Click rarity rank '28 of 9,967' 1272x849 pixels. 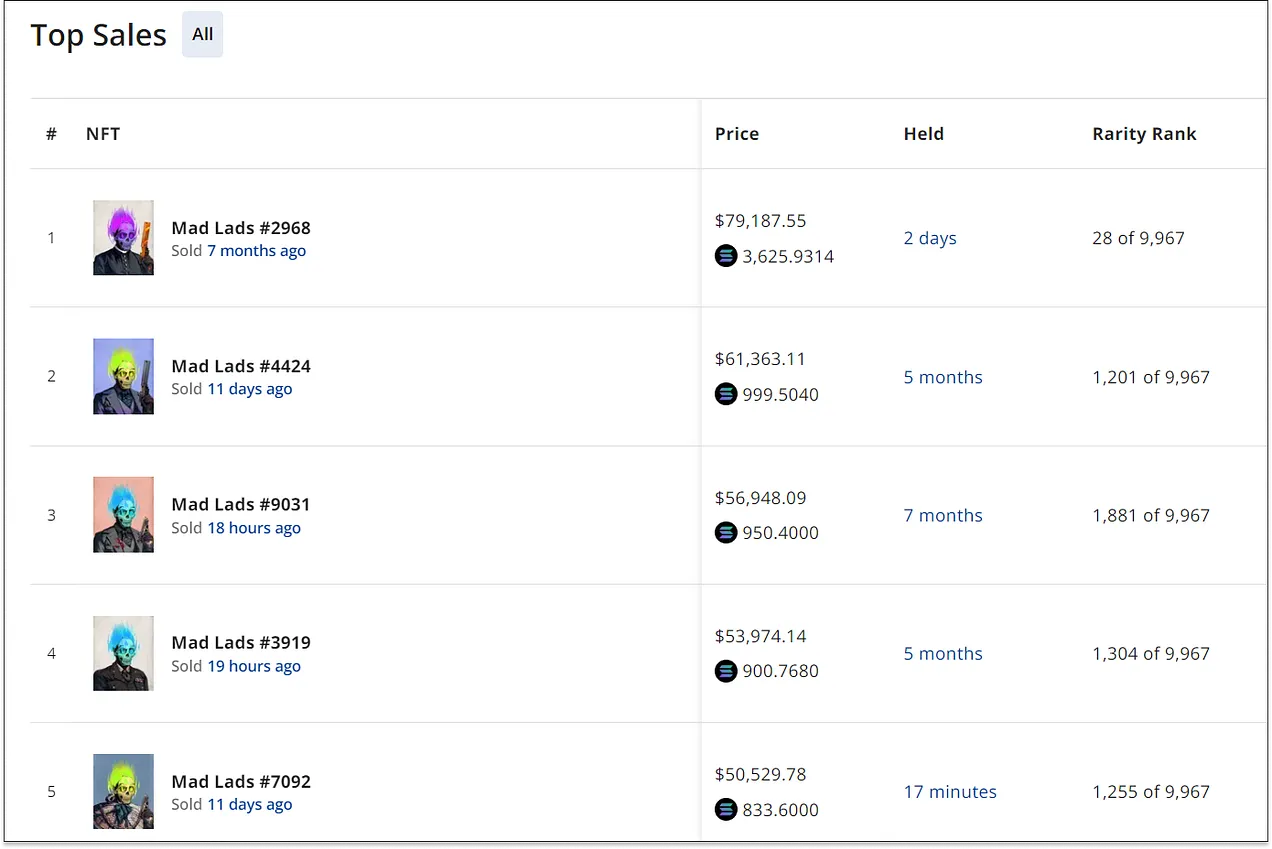1138,238
